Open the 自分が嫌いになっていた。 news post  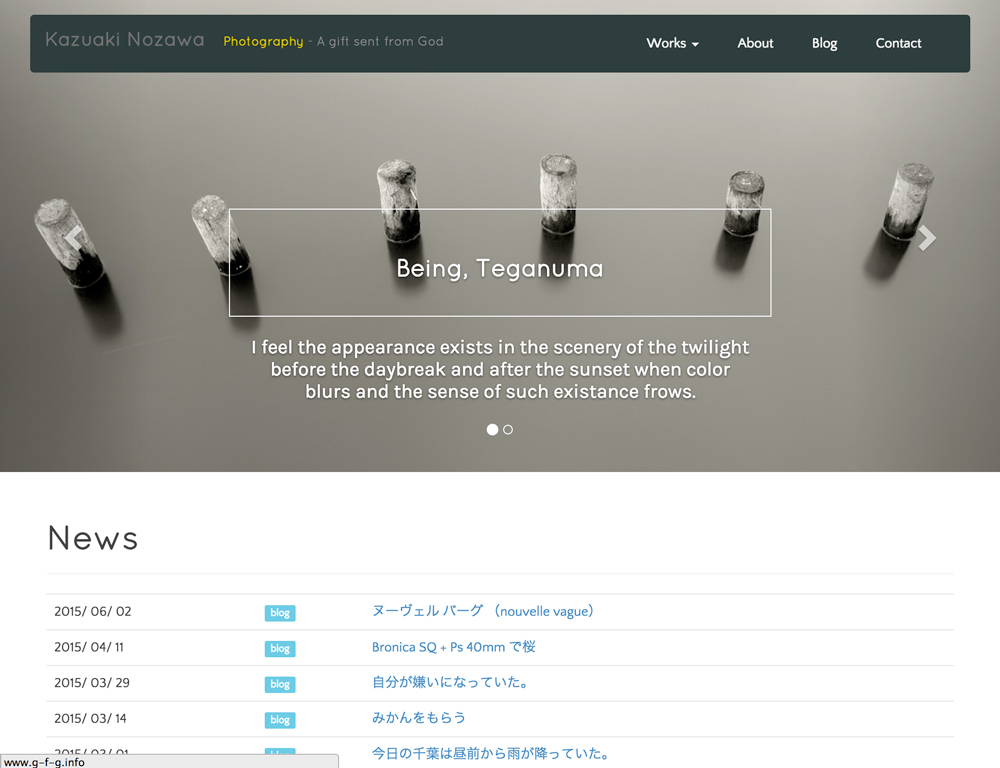[x=450, y=683]
